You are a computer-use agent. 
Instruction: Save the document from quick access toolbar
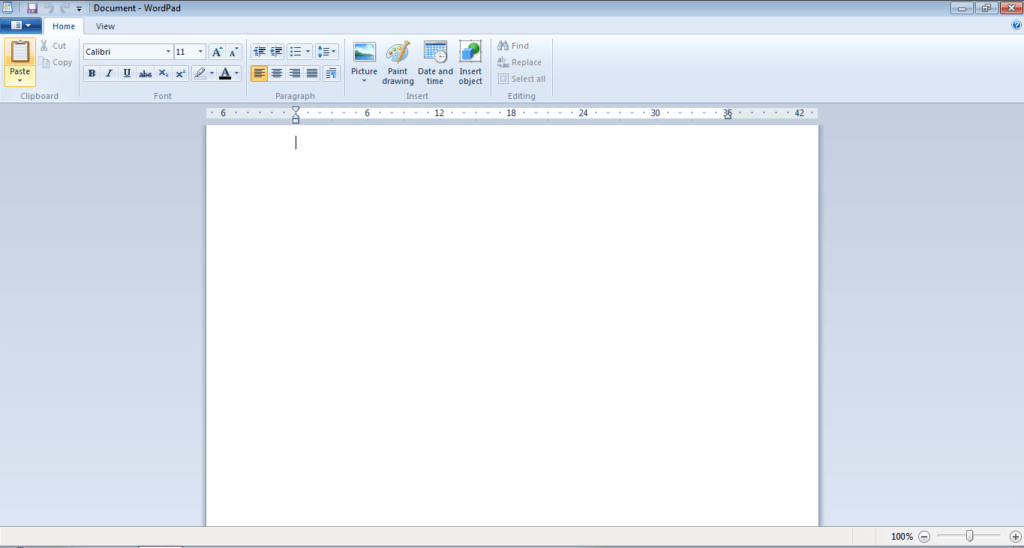coord(32,8)
